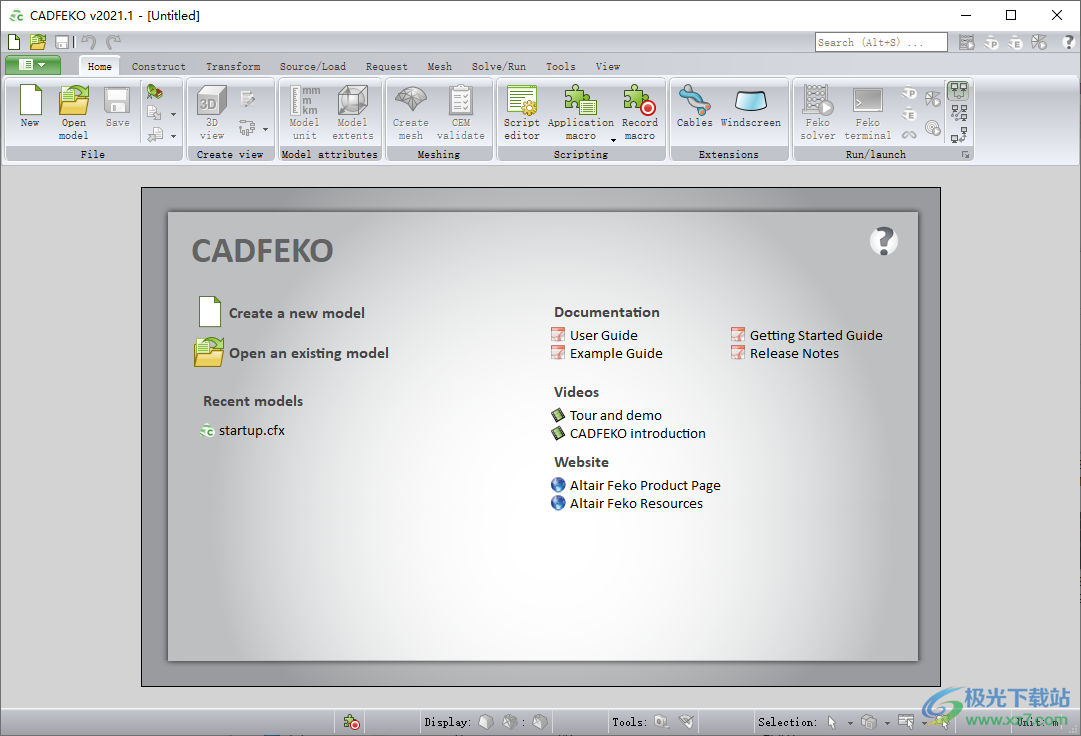Click the first Display solid icon in status bar

[486, 722]
